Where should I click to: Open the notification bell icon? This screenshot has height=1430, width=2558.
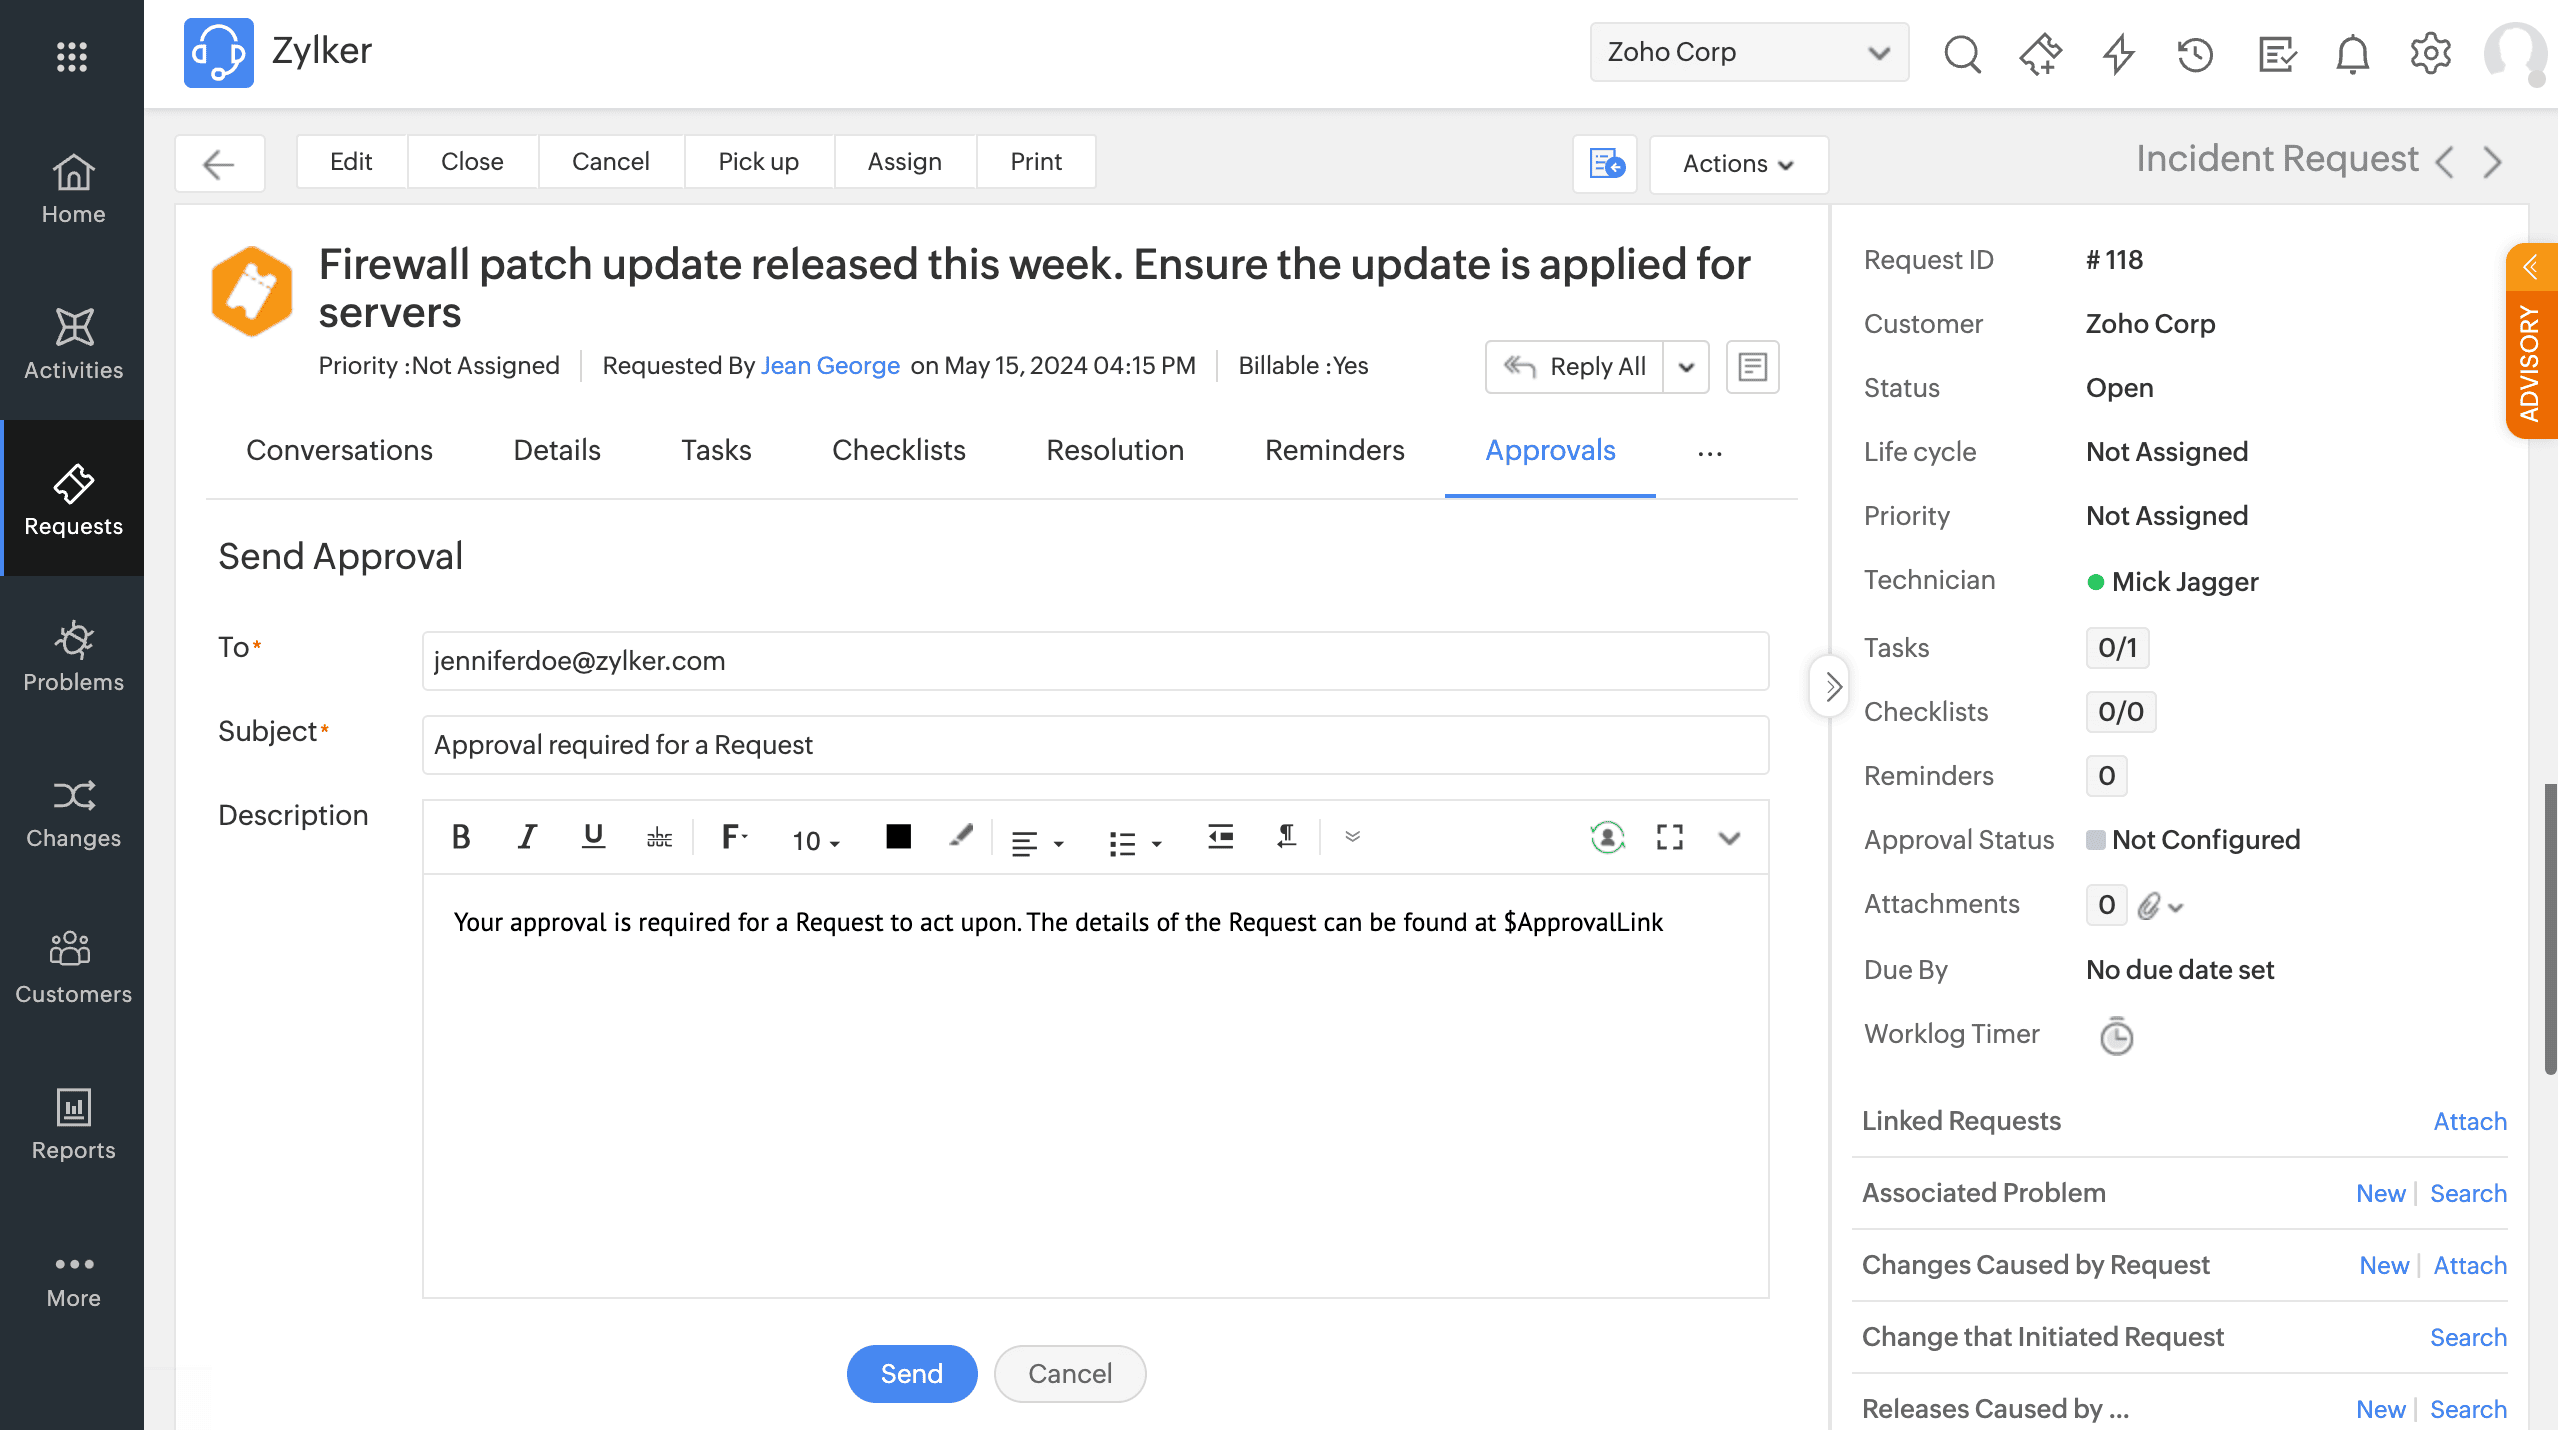click(x=2352, y=54)
